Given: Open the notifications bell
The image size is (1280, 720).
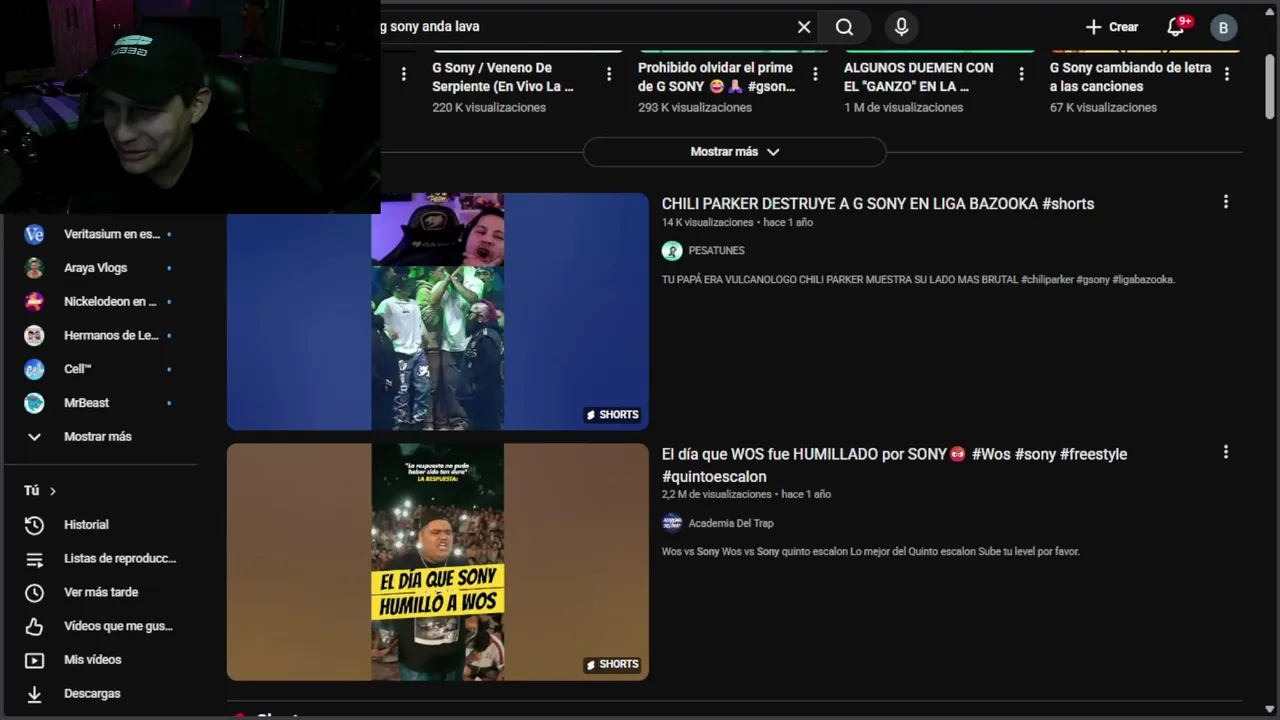Looking at the screenshot, I should click(1177, 27).
